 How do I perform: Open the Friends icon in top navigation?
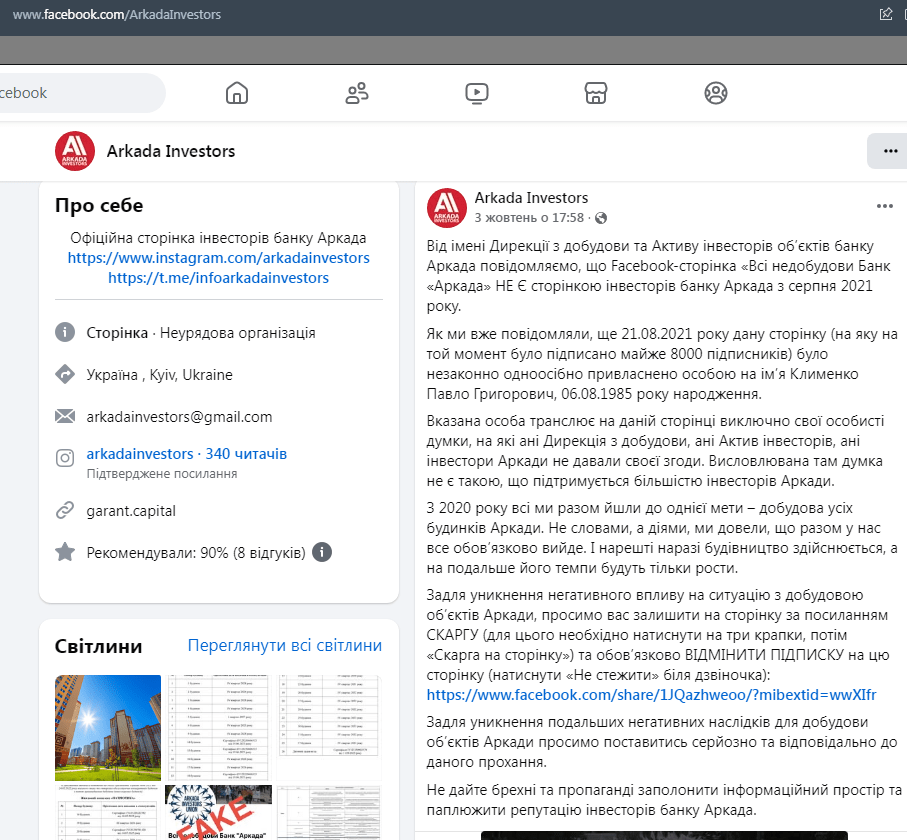357,93
